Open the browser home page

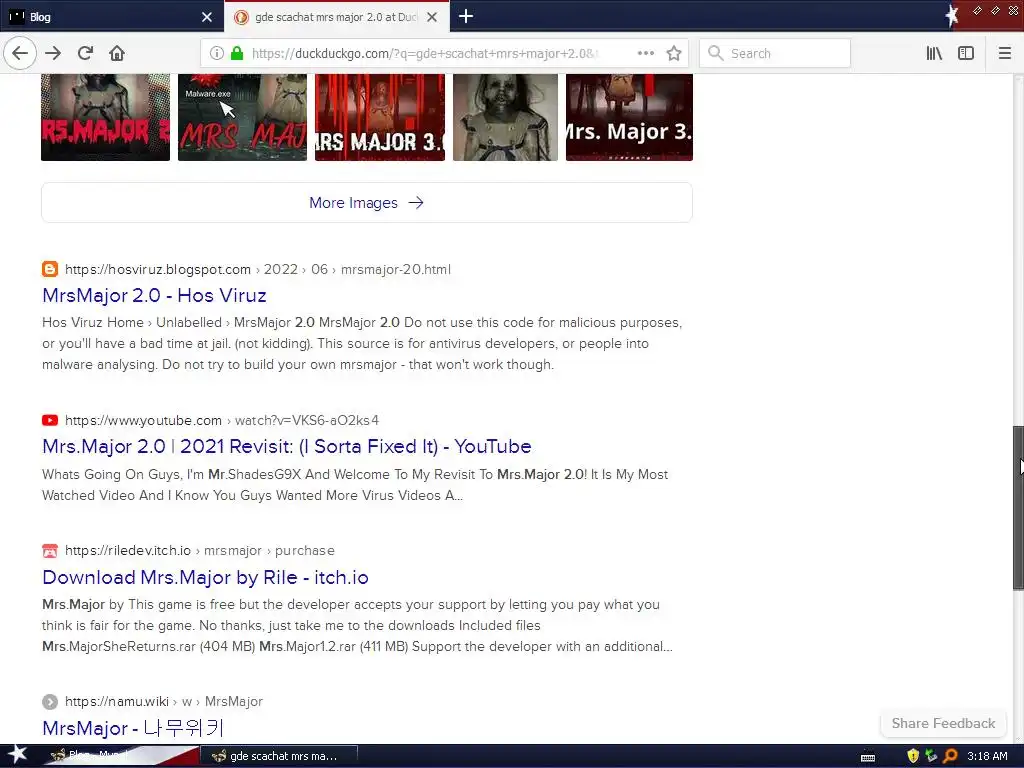(117, 53)
